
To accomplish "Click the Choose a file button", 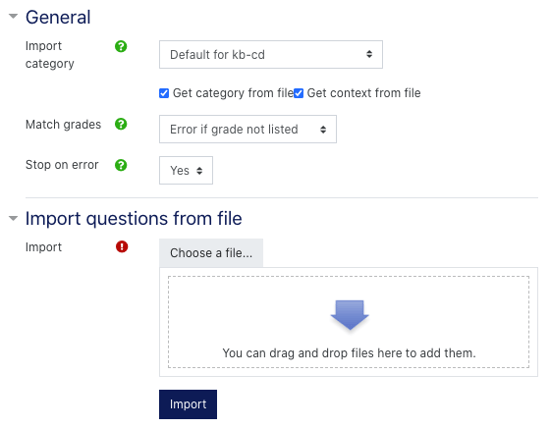I will [x=211, y=253].
